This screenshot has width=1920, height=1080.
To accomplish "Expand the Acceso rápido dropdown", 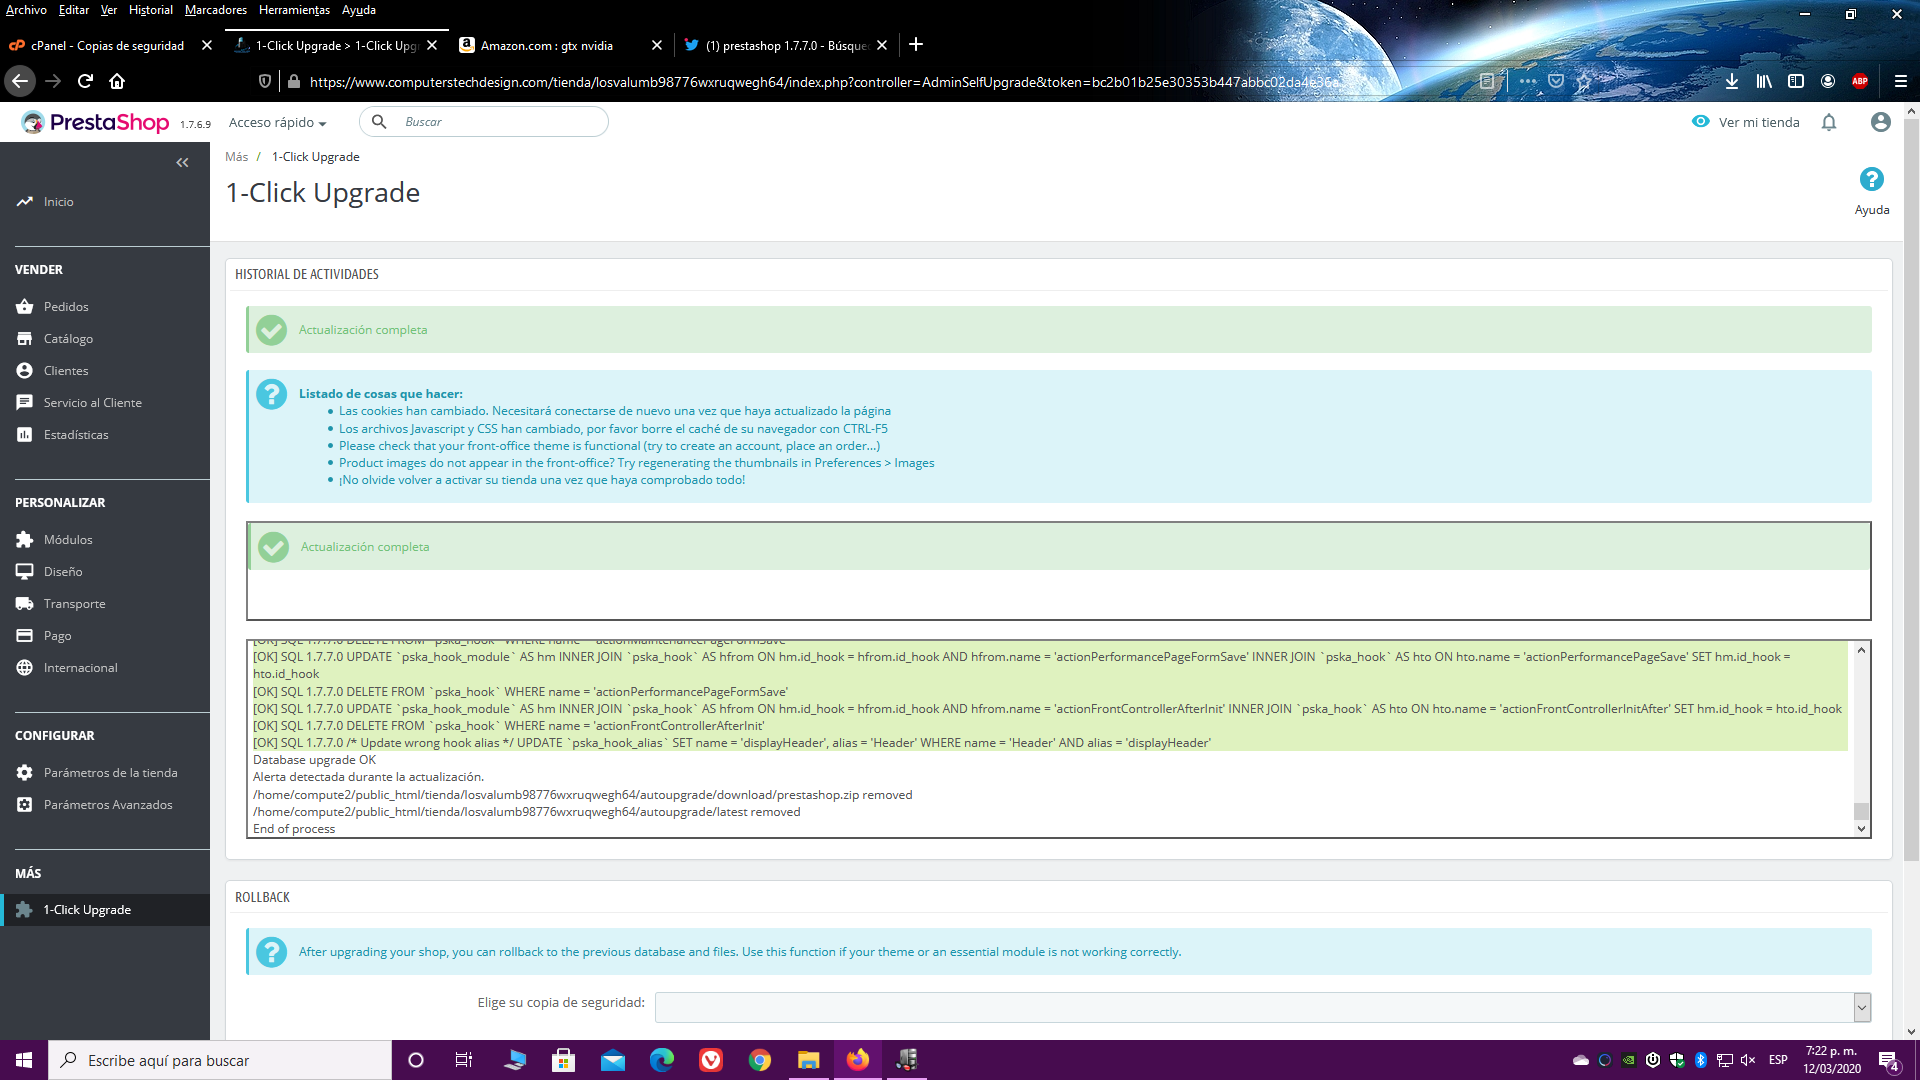I will point(277,122).
